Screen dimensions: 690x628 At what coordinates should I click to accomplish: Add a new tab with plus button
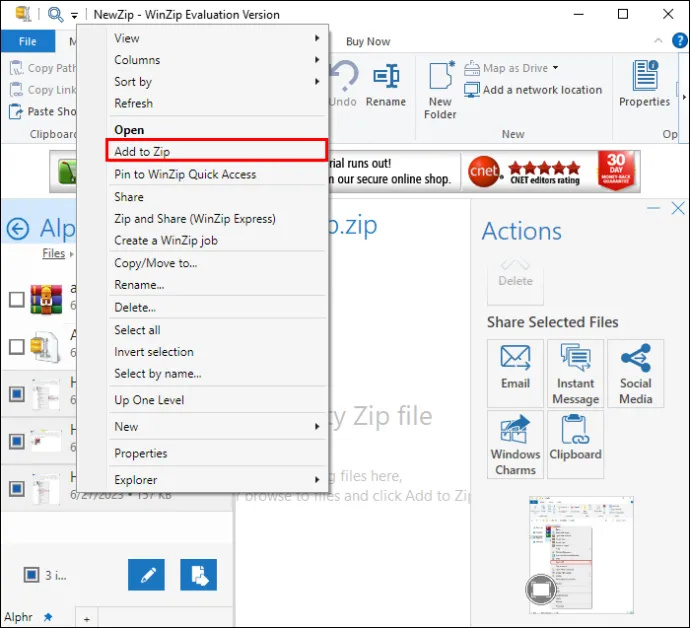tap(87, 619)
